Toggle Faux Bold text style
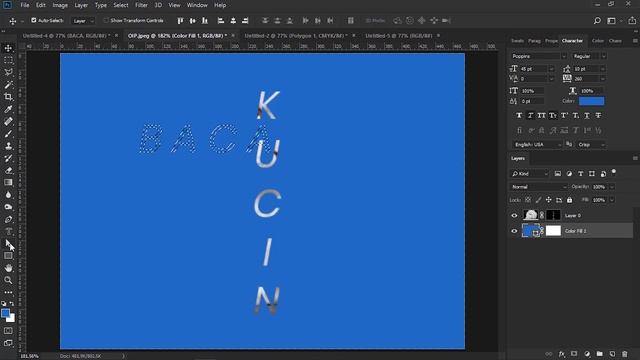 [519, 116]
